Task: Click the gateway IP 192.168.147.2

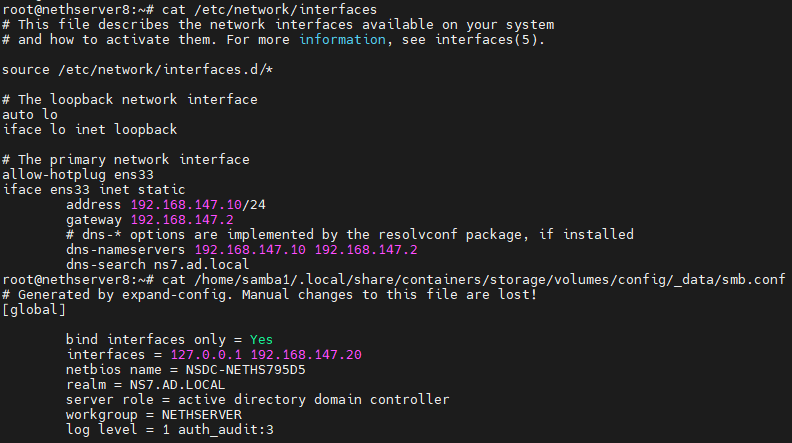Action: click(x=182, y=220)
